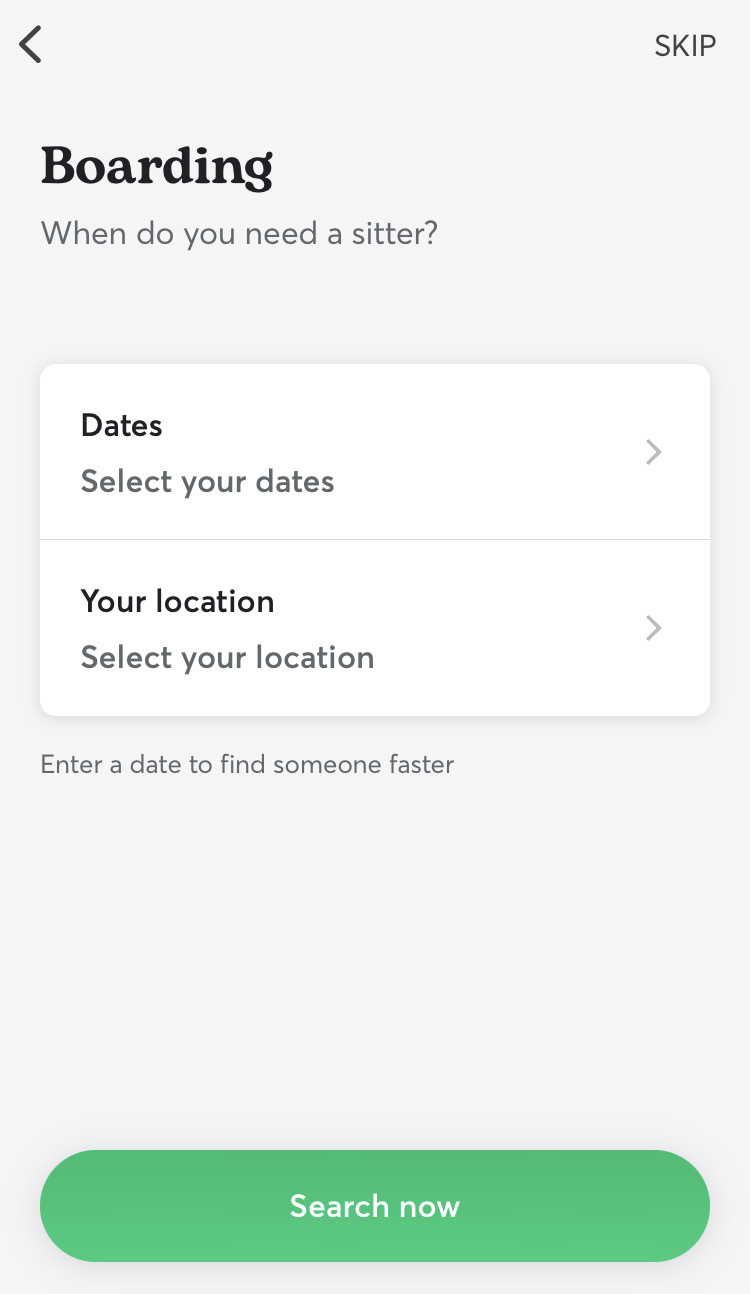750x1294 pixels.
Task: Tap the green Search now bar
Action: click(x=375, y=1206)
